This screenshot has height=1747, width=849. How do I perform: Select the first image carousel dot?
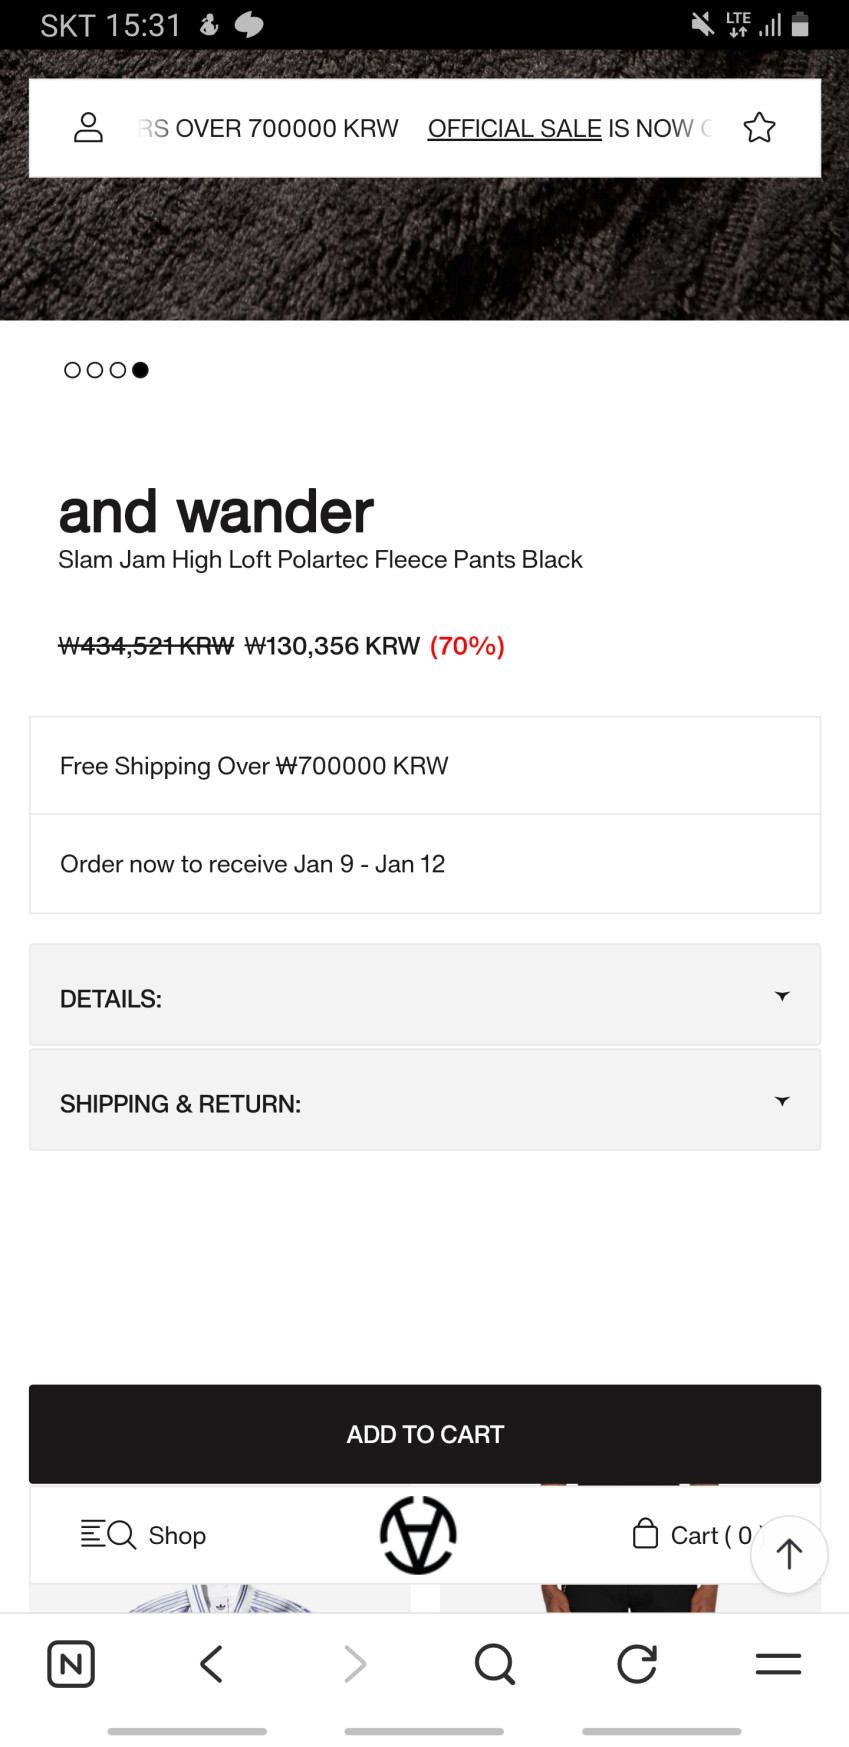(x=72, y=370)
